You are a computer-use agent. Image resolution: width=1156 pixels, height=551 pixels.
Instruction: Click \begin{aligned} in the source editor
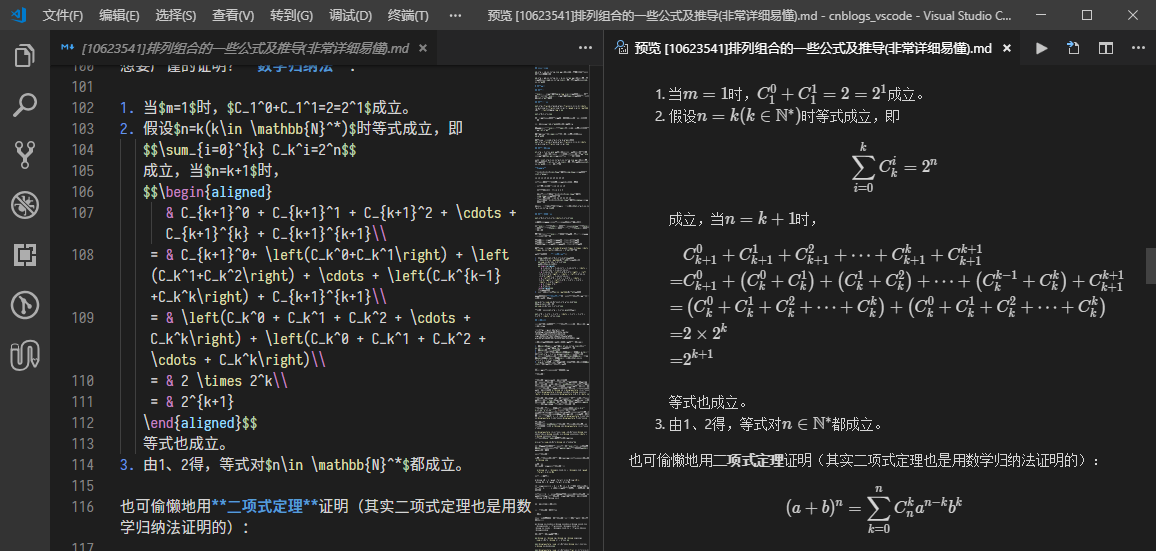tap(215, 192)
